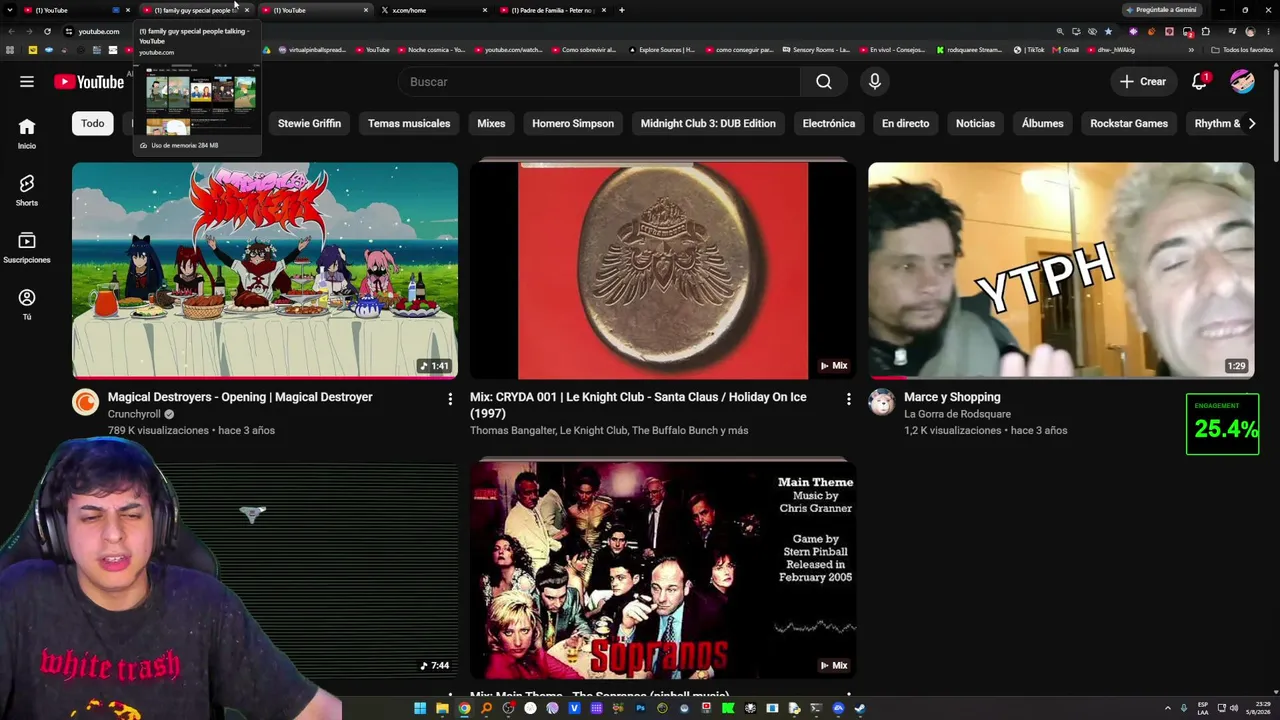Select the Noticias filter chip
1280x720 pixels.
click(976, 123)
